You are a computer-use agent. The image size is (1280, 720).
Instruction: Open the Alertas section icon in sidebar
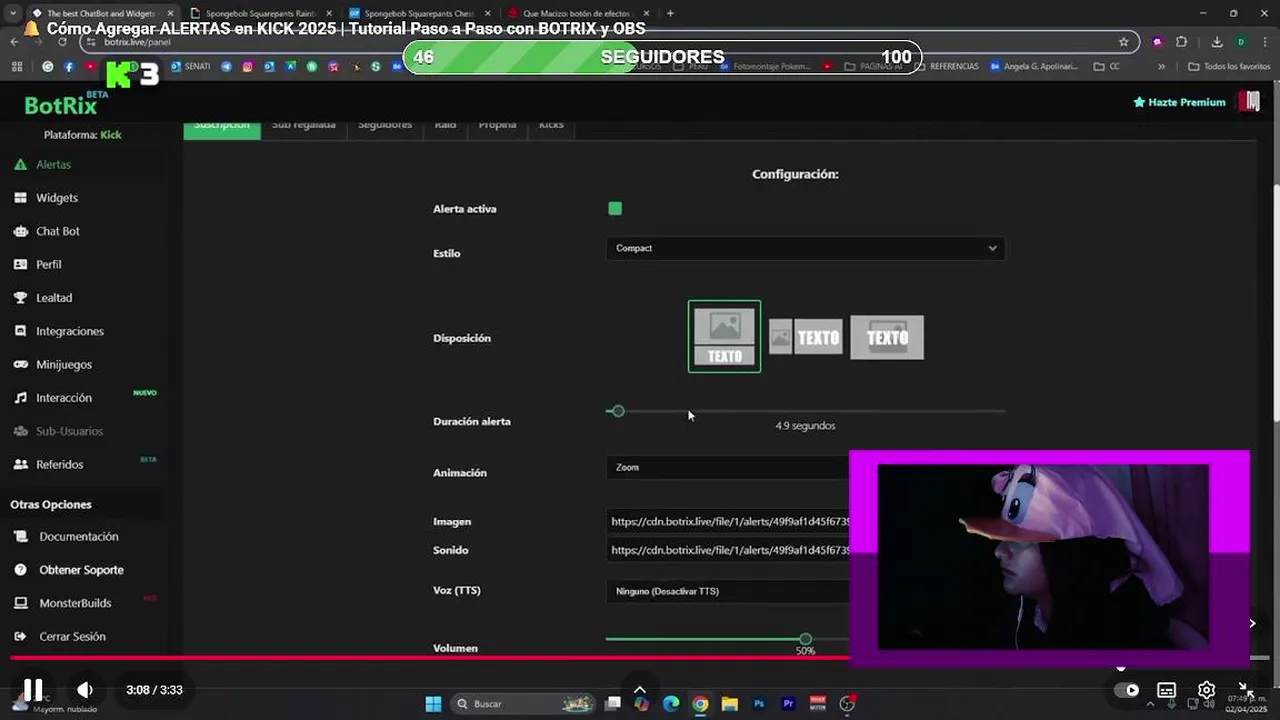20,164
